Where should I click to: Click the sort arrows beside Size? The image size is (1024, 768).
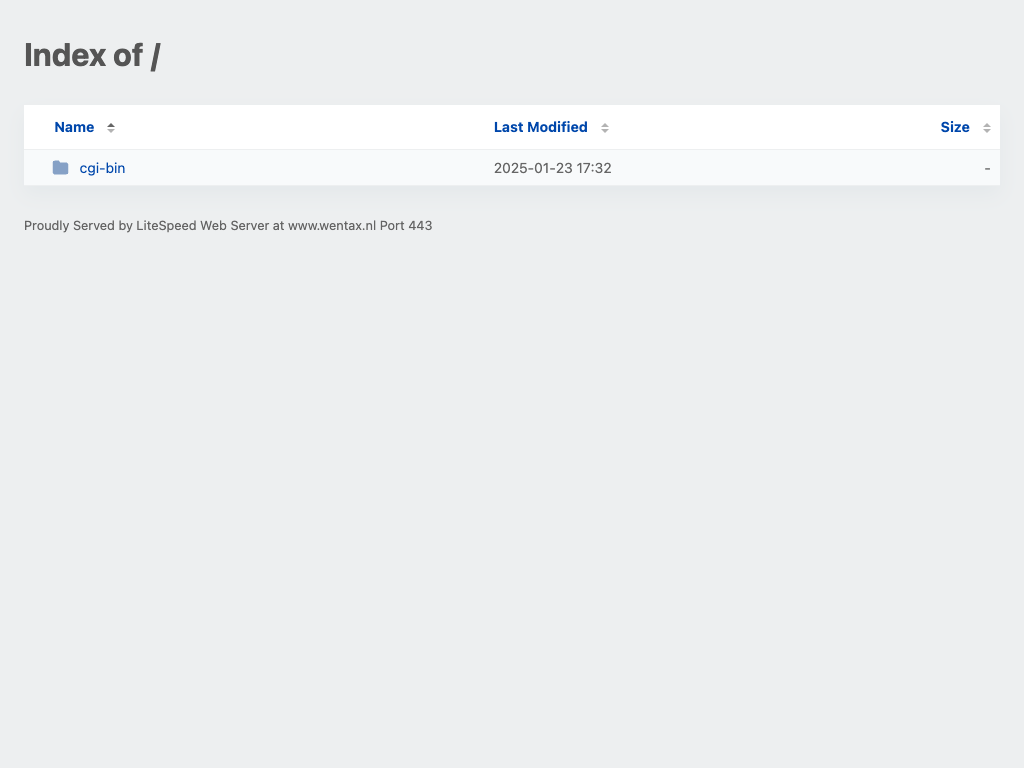pos(986,128)
